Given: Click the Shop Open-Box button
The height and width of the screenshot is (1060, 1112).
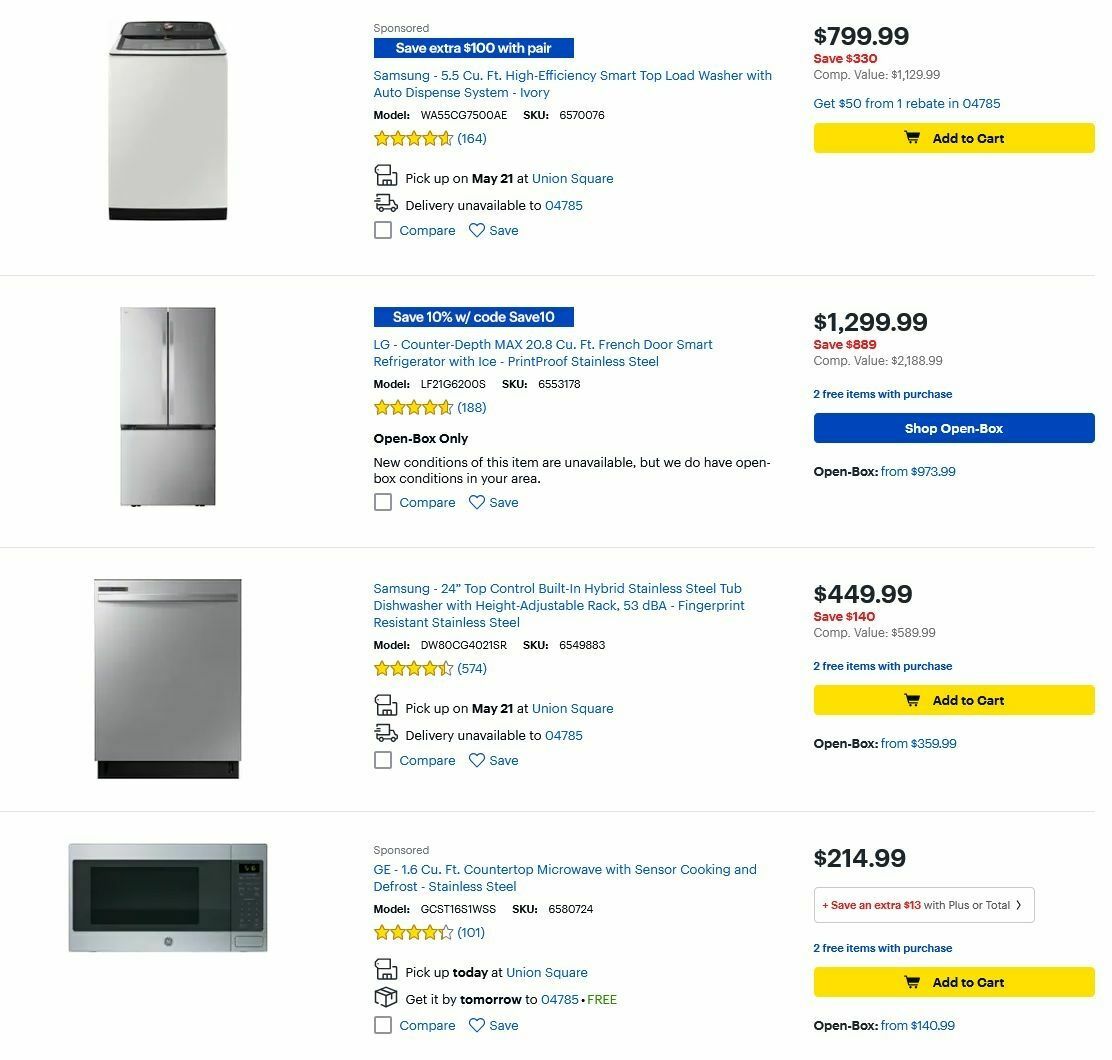Looking at the screenshot, I should (954, 428).
